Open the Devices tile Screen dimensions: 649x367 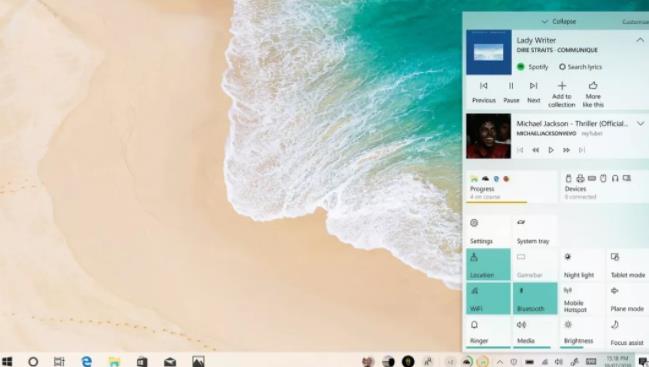(605, 187)
